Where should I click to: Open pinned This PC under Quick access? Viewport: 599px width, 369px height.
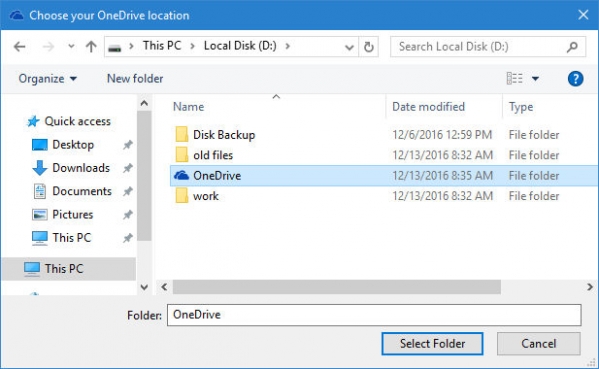click(72, 238)
